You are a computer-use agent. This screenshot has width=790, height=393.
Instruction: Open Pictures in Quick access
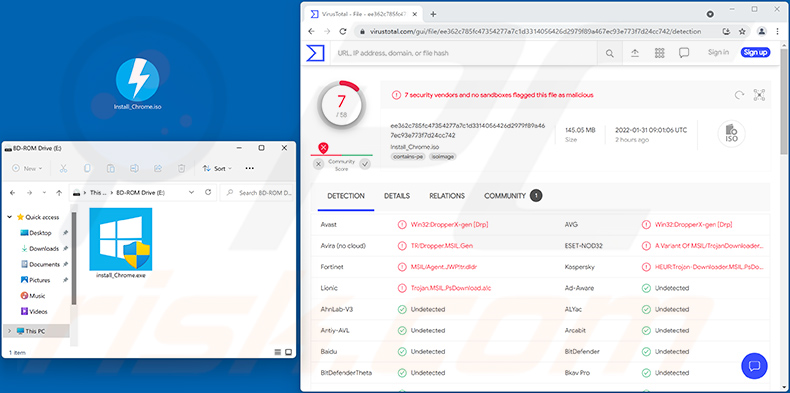(x=39, y=280)
